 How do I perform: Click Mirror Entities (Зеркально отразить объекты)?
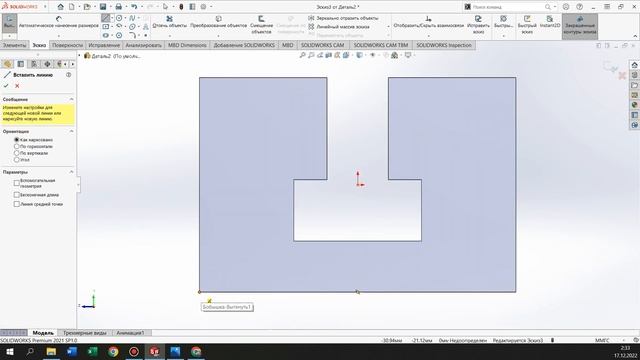pyautogui.click(x=343, y=18)
